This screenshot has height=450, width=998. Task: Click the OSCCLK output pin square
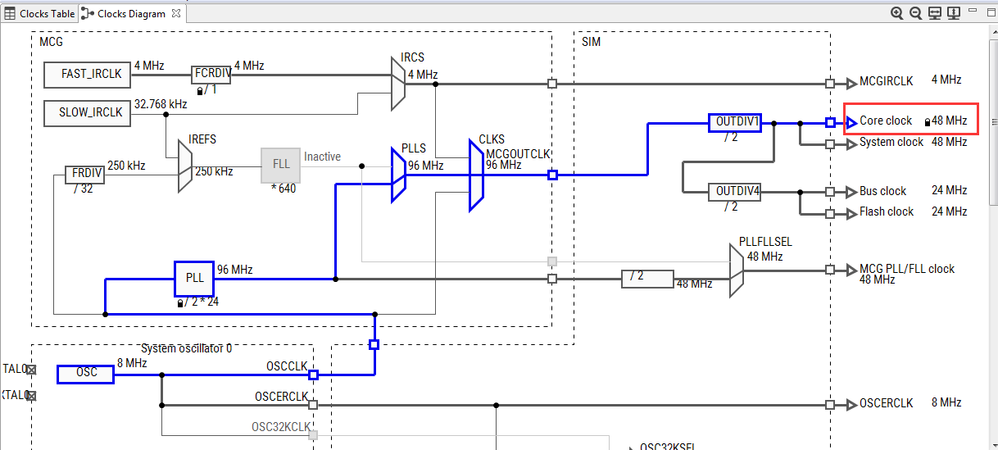pos(313,375)
